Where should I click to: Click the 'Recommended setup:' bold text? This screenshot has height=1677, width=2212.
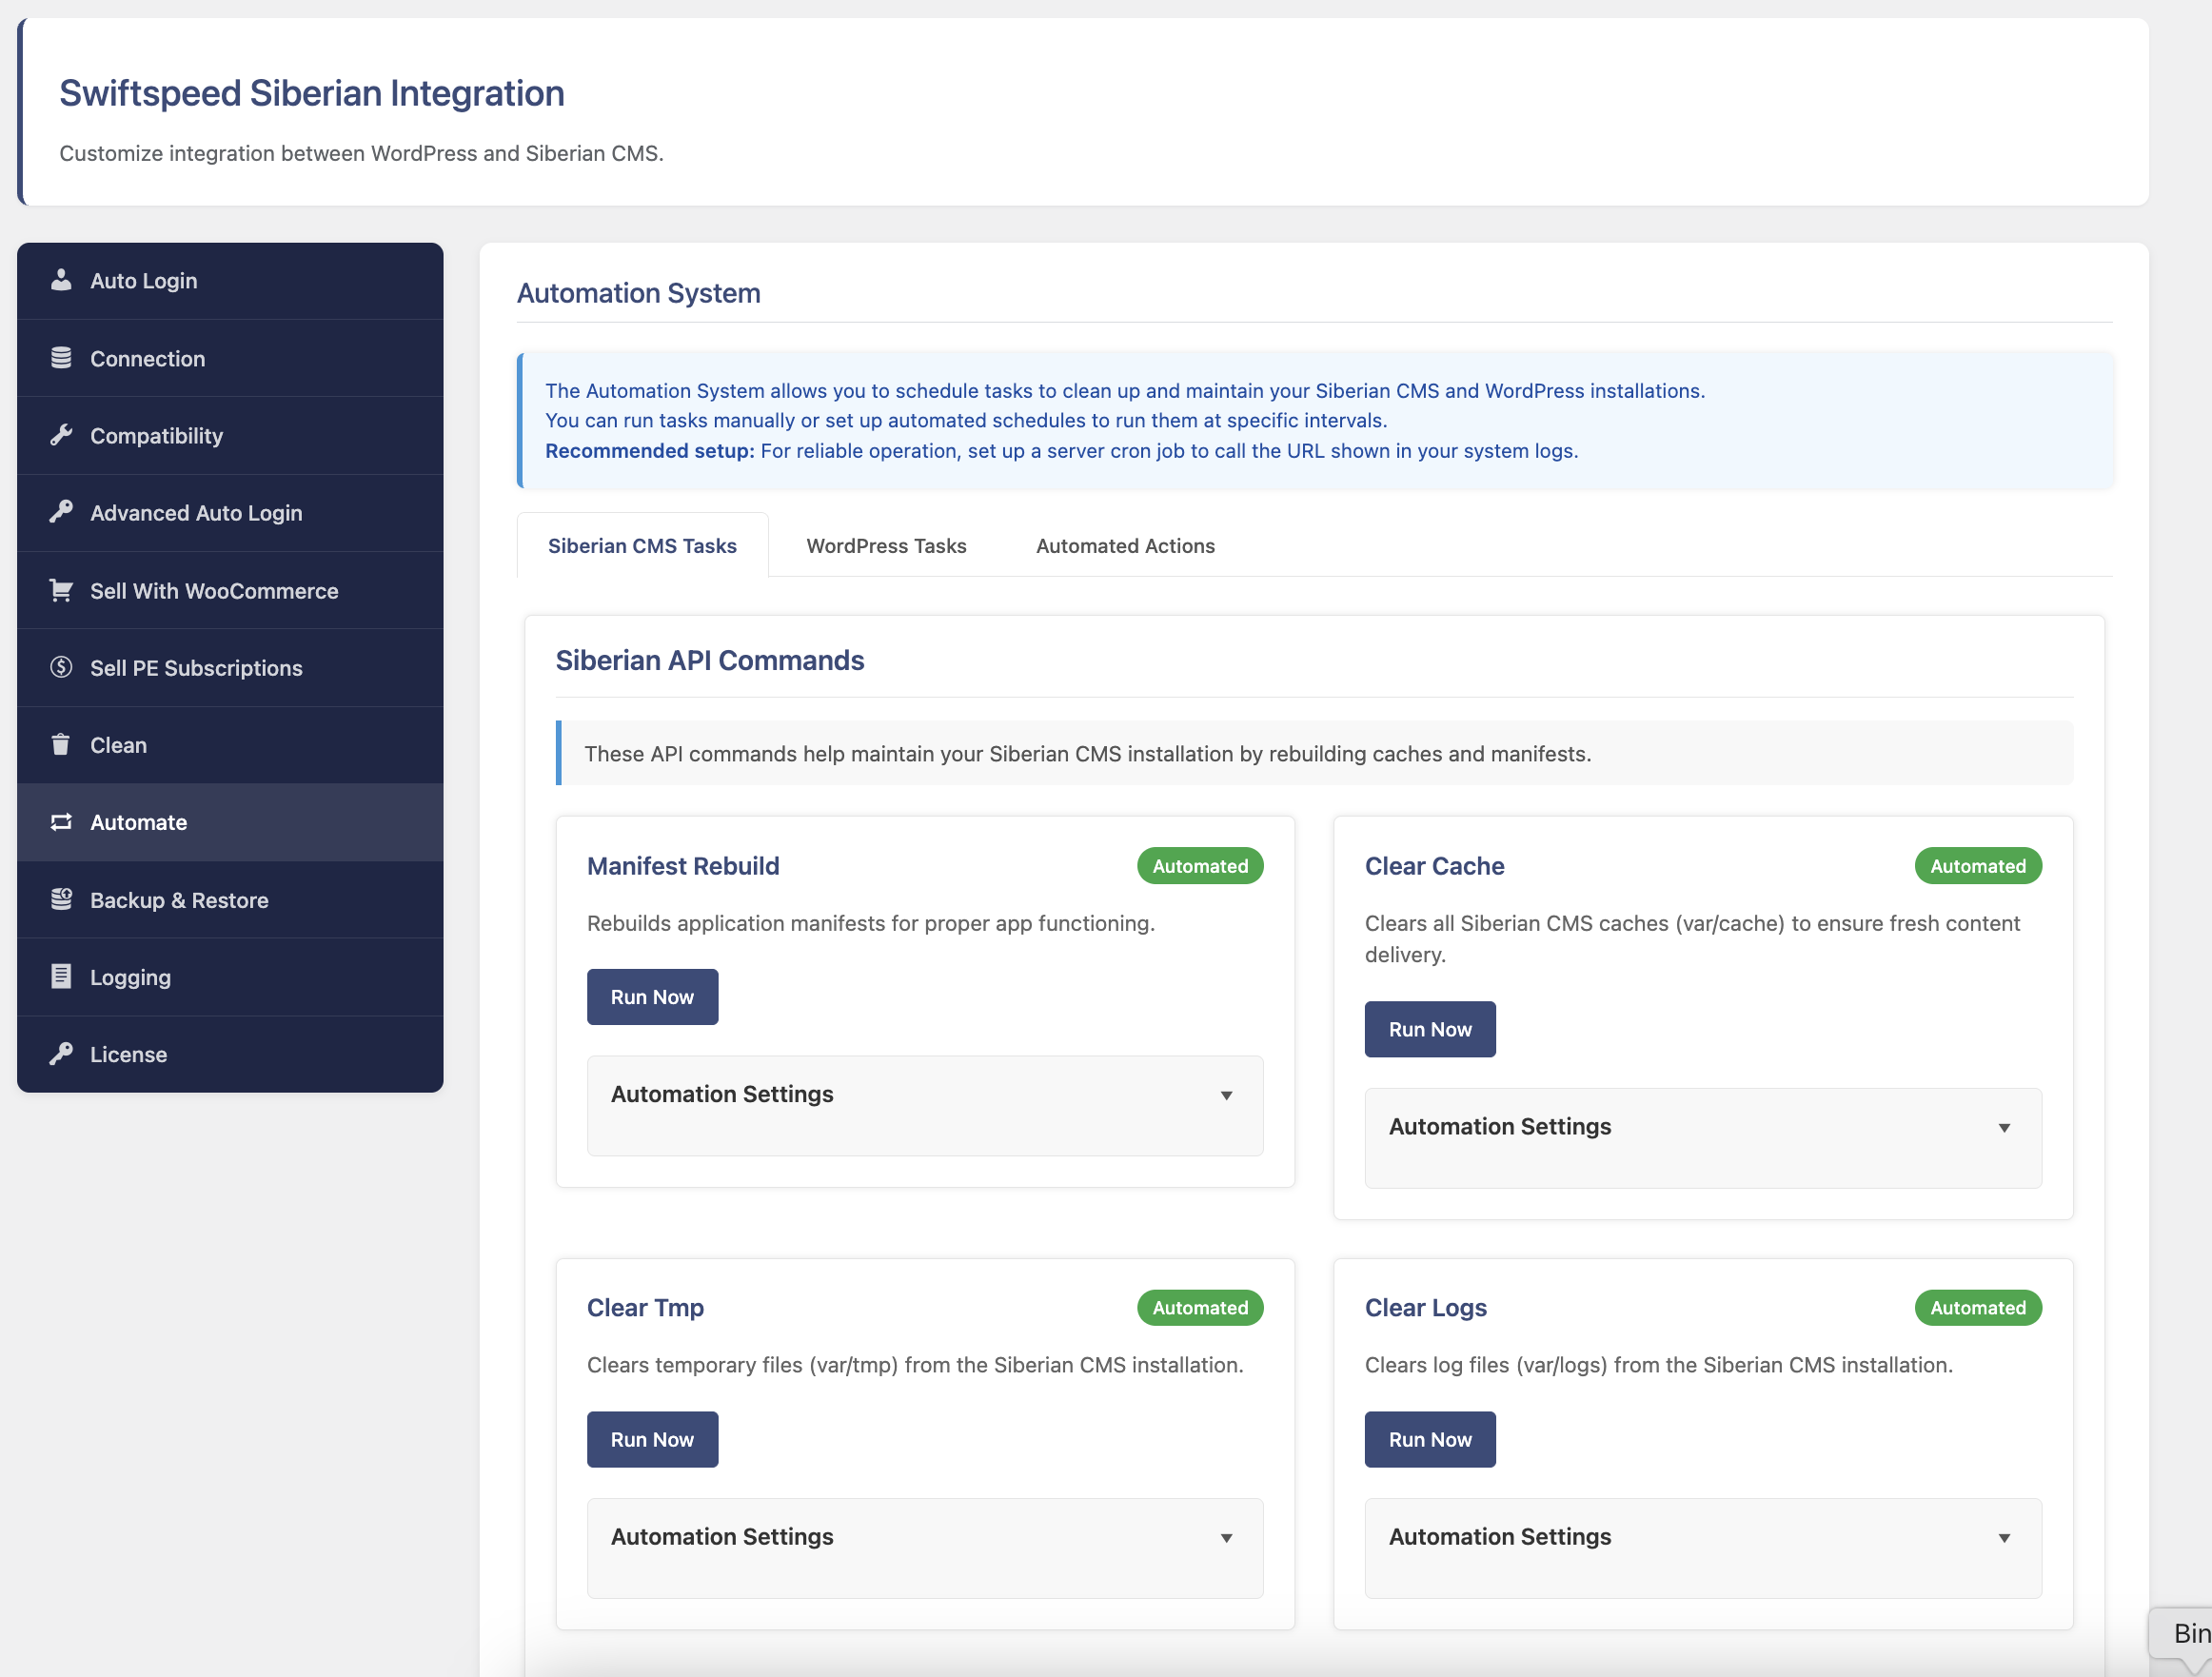point(649,451)
